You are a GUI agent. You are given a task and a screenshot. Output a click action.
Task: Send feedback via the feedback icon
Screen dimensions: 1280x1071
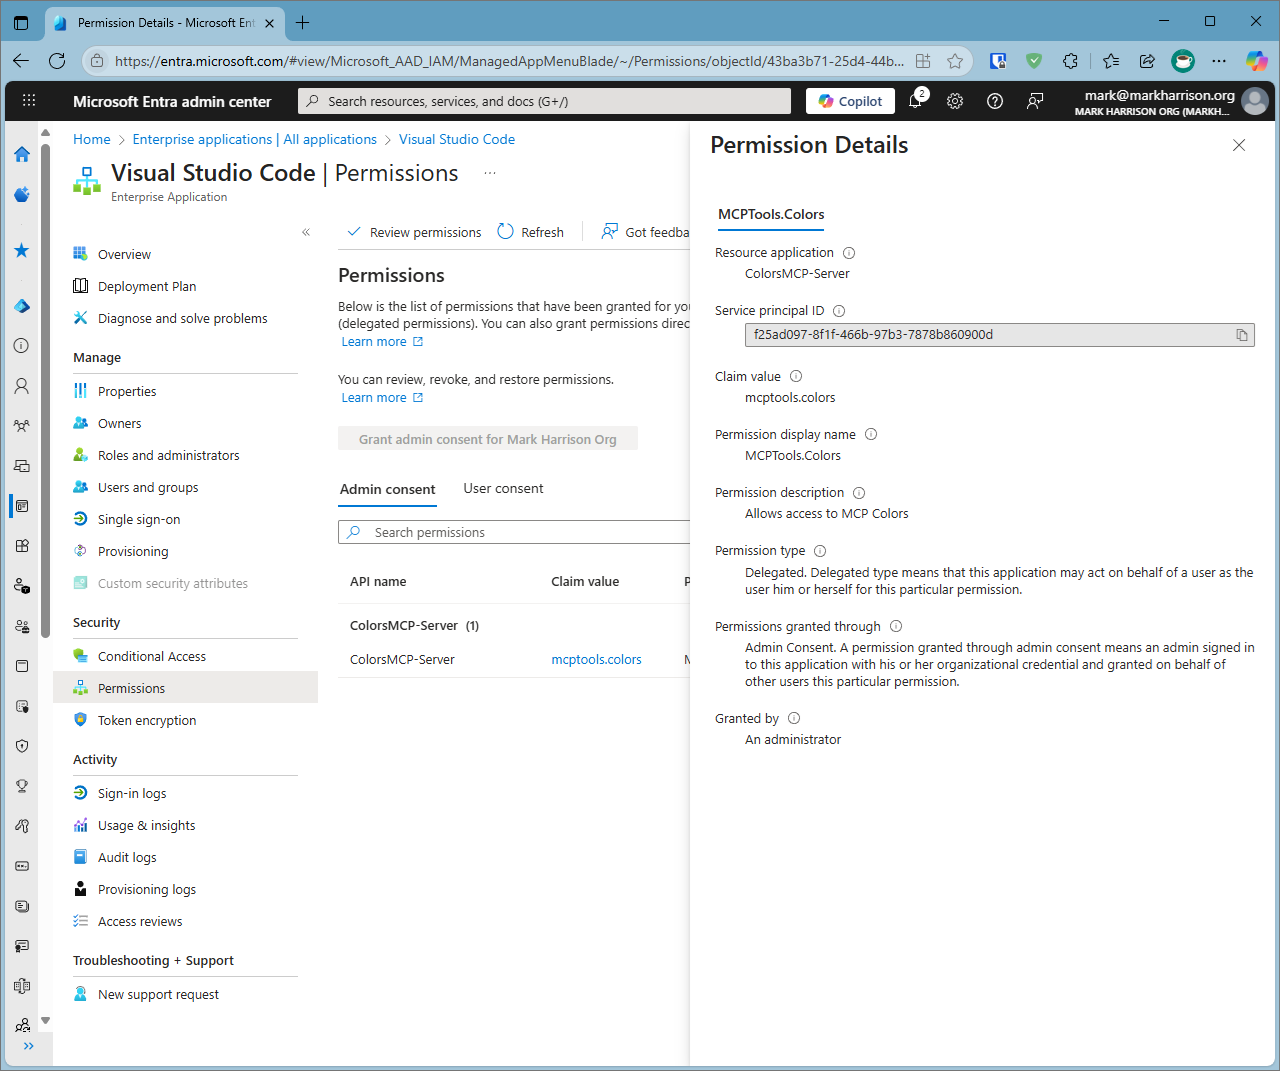[1035, 101]
